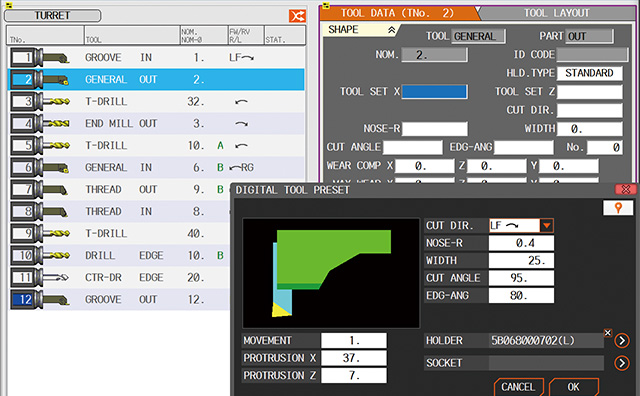The width and height of the screenshot is (640, 396).
Task: Open the CUT DIR. dropdown arrow
Action: pyautogui.click(x=546, y=225)
